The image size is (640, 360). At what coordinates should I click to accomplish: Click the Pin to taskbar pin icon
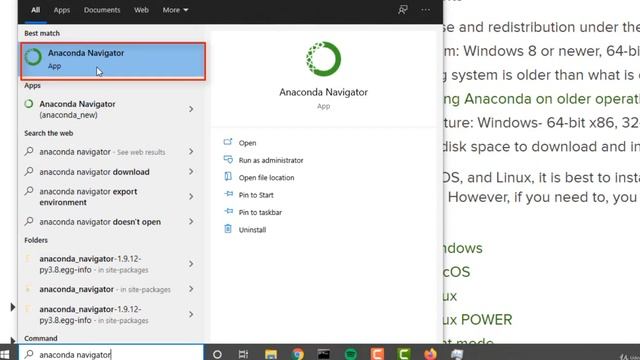coord(229,211)
